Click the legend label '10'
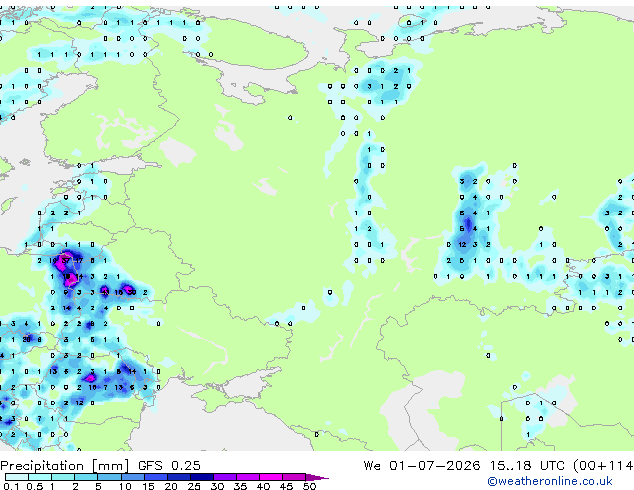 point(125,486)
